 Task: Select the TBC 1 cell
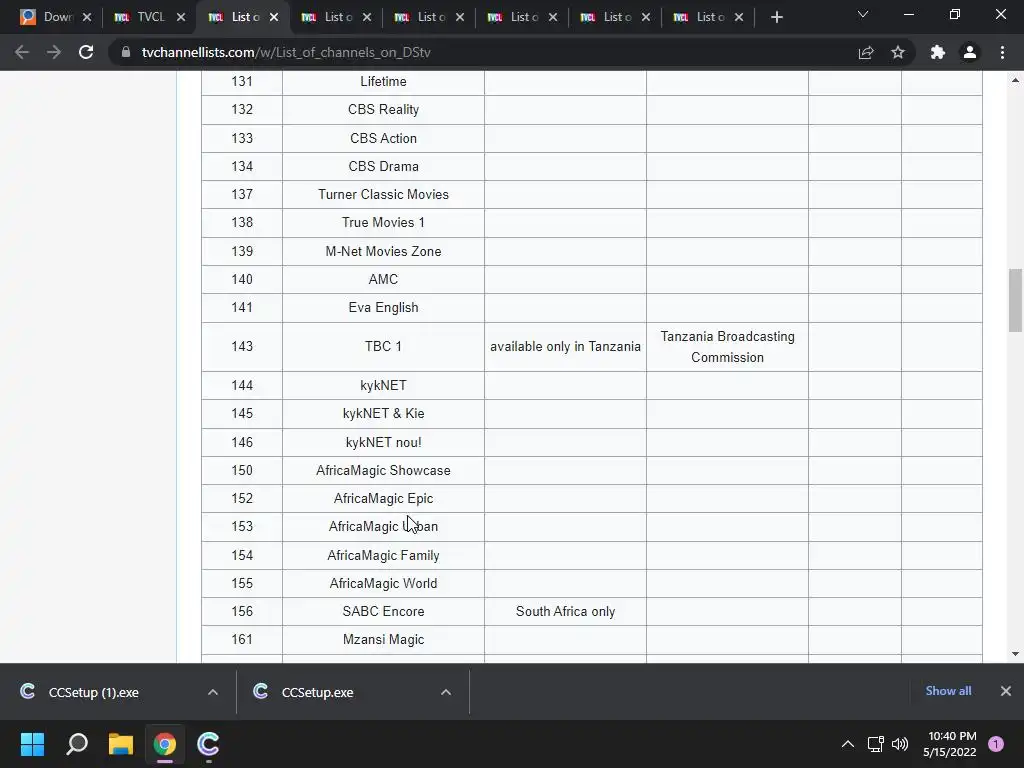coord(383,347)
